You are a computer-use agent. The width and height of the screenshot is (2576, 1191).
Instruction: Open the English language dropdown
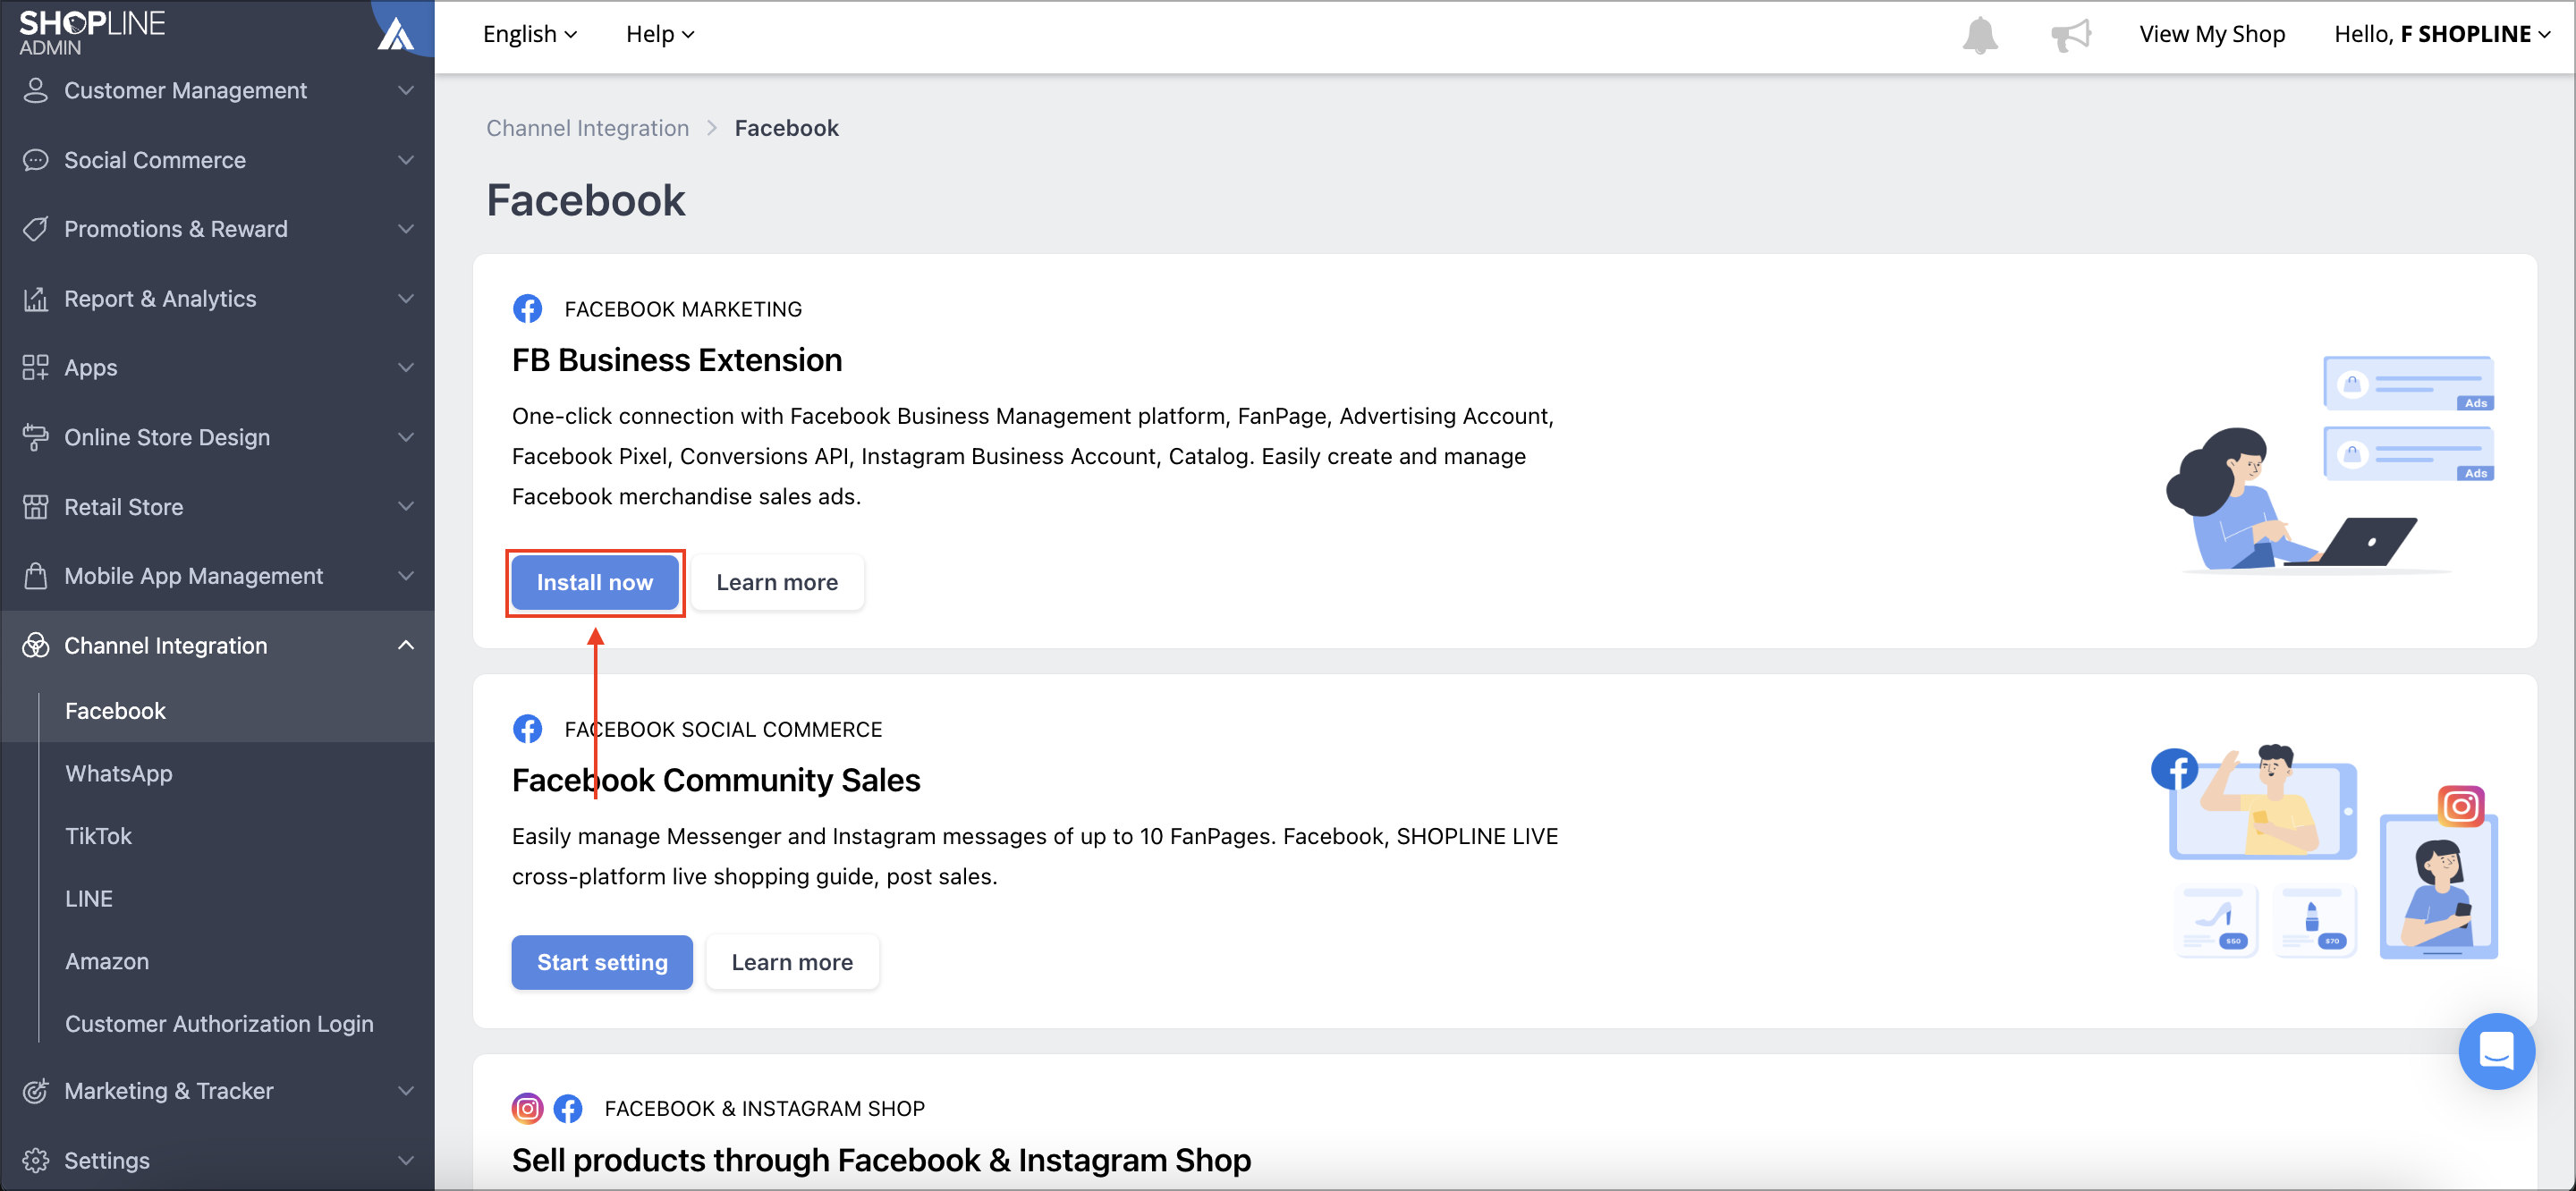click(530, 34)
